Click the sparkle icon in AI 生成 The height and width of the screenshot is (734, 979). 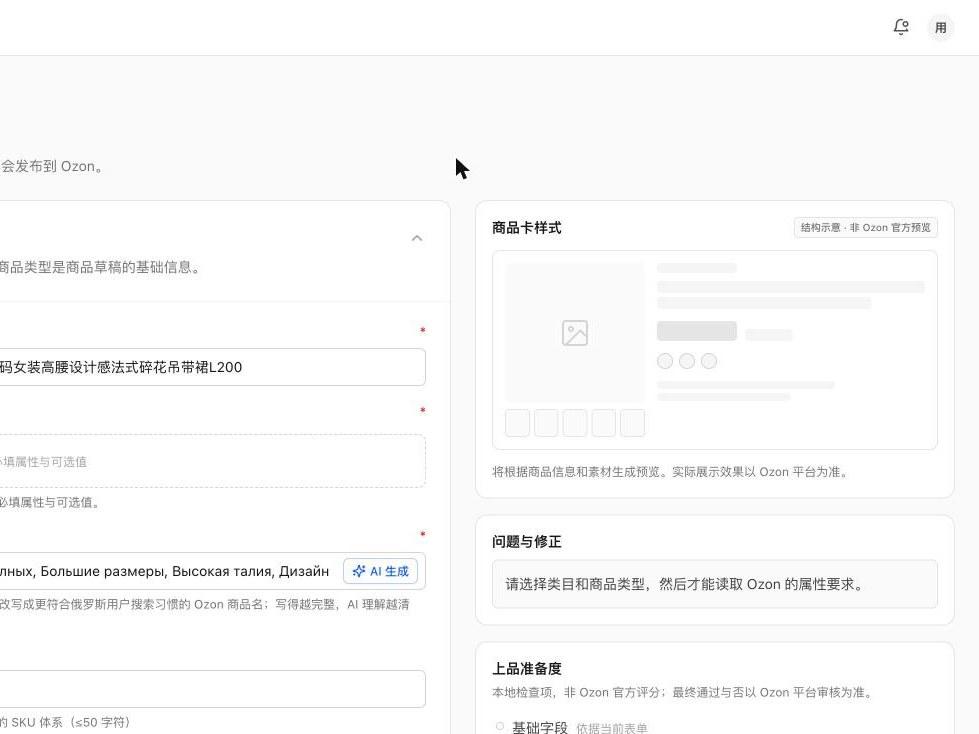click(359, 571)
